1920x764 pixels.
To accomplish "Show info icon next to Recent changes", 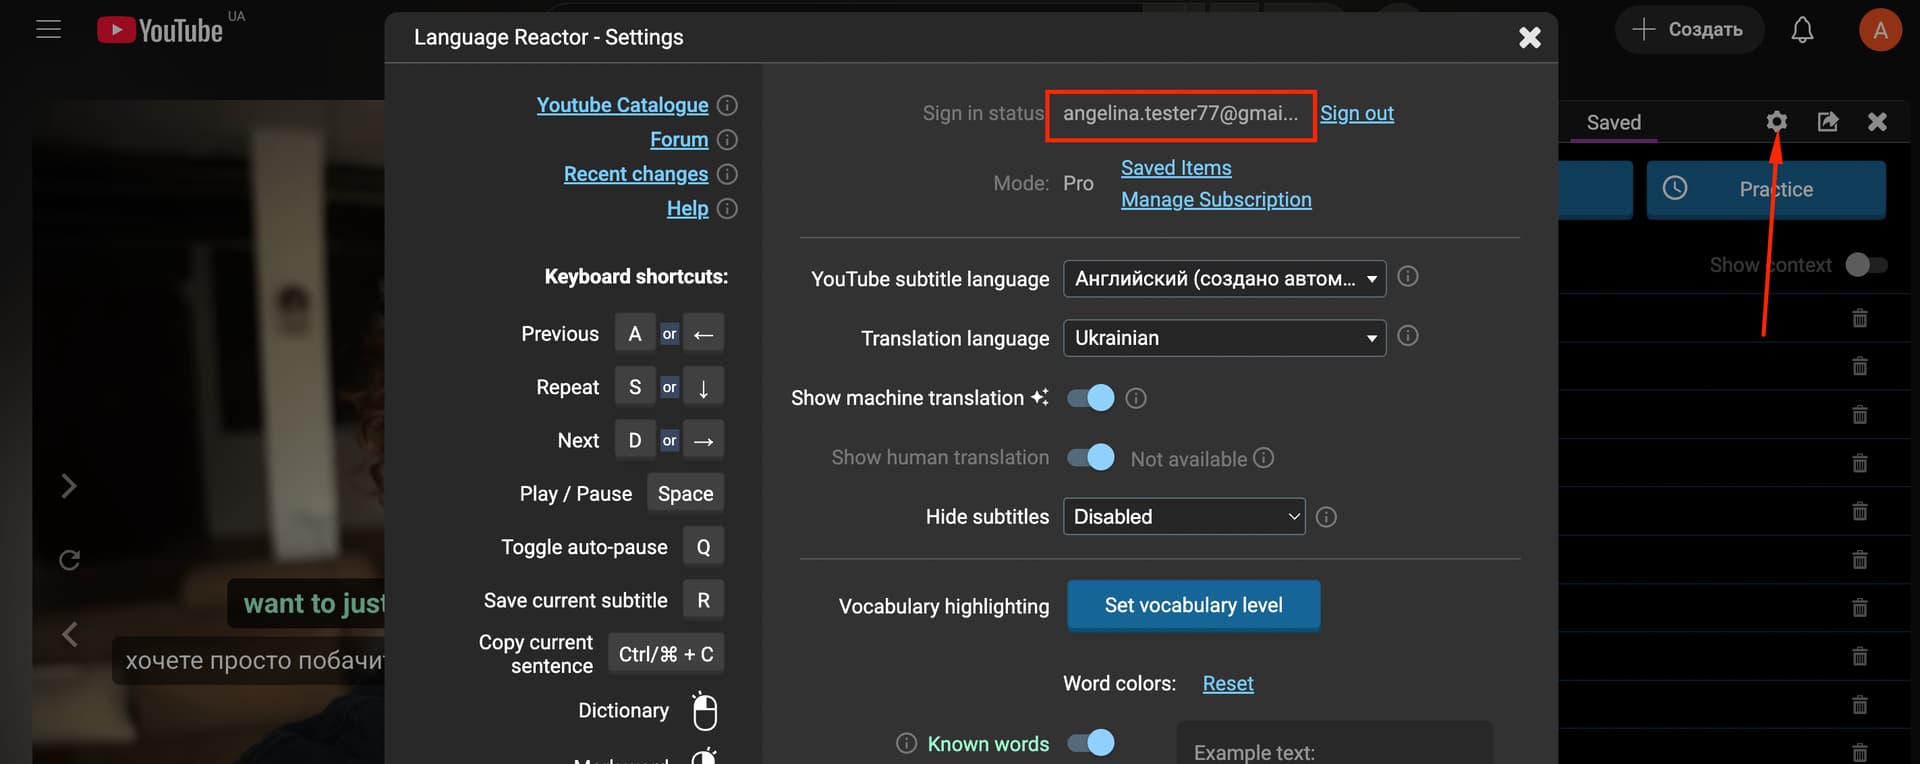I will click(728, 174).
